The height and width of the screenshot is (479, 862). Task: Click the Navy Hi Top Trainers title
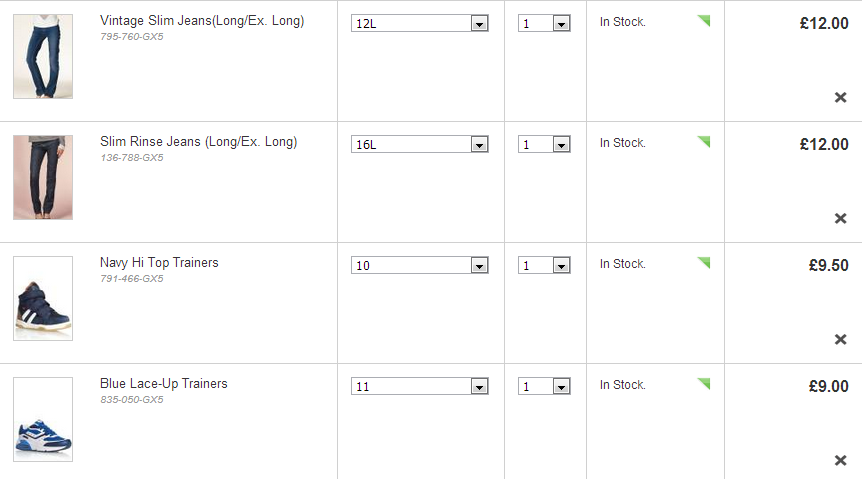(x=159, y=263)
